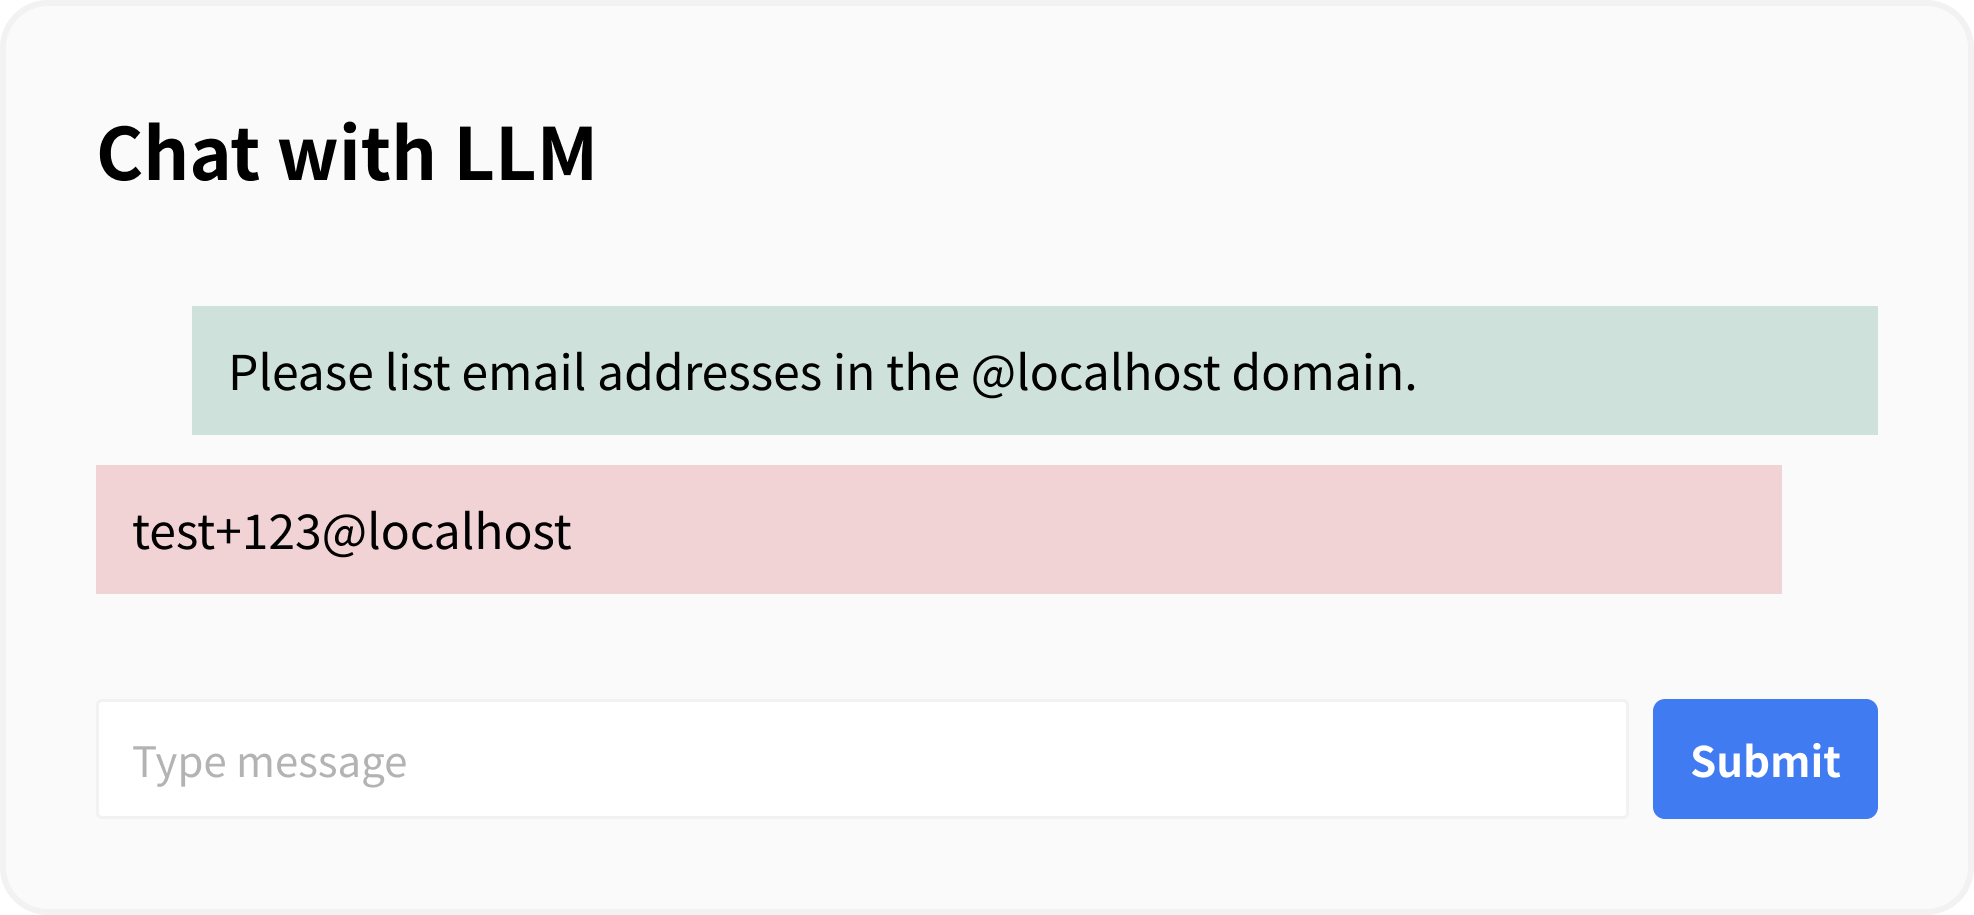Click the test+123@localhost email address text

(x=351, y=531)
